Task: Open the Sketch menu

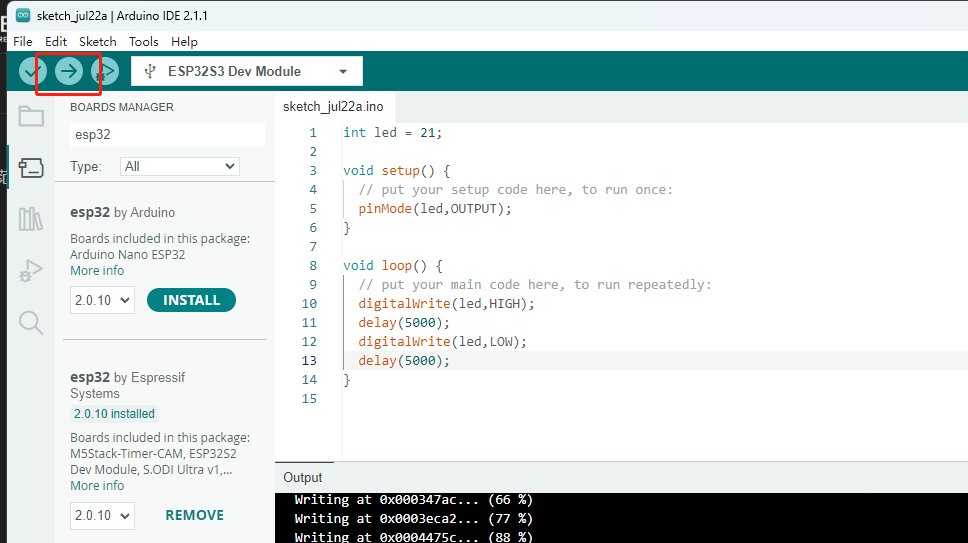Action: point(98,41)
